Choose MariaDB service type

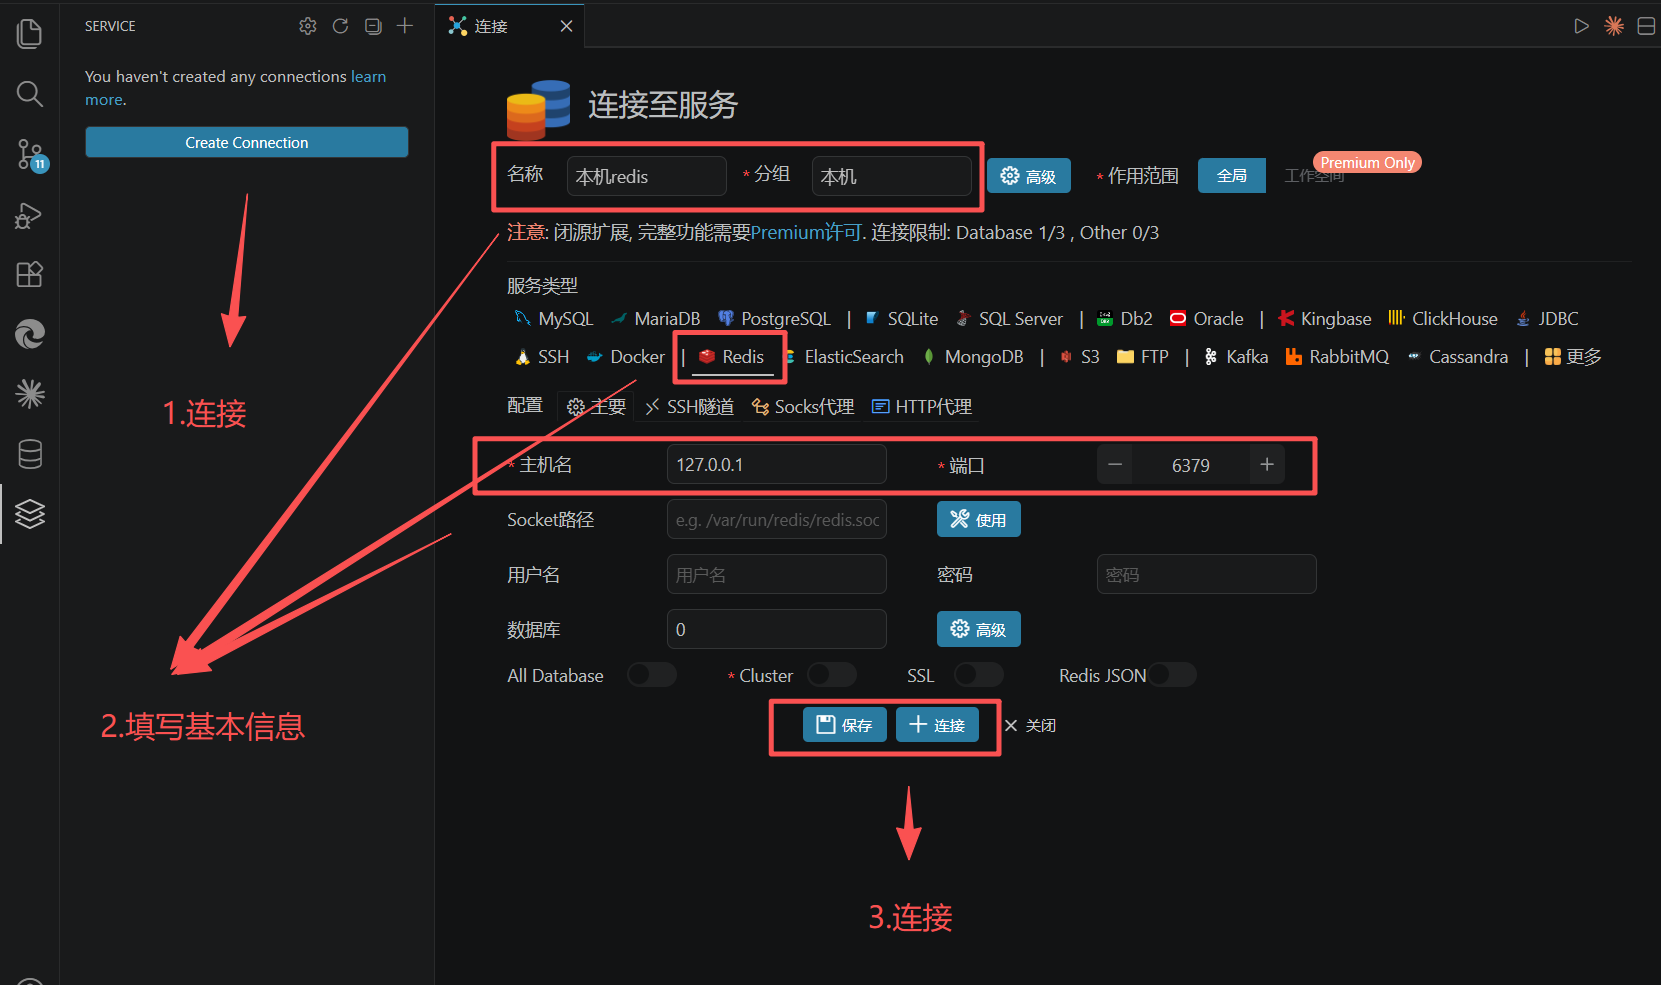656,319
